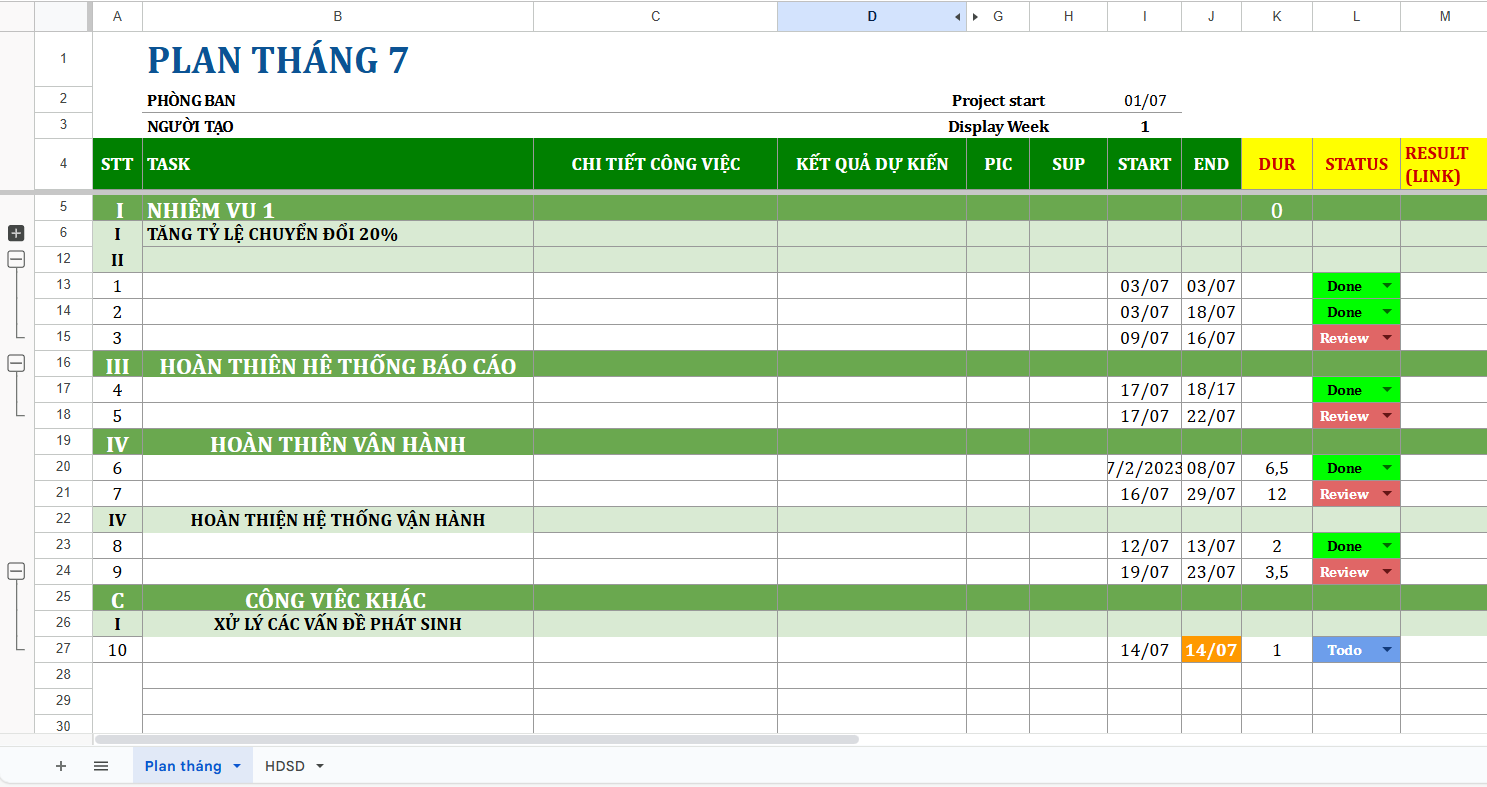Image resolution: width=1487 pixels, height=787 pixels.
Task: Click the horizontal scrollbar at the bottom
Action: pyautogui.click(x=476, y=739)
